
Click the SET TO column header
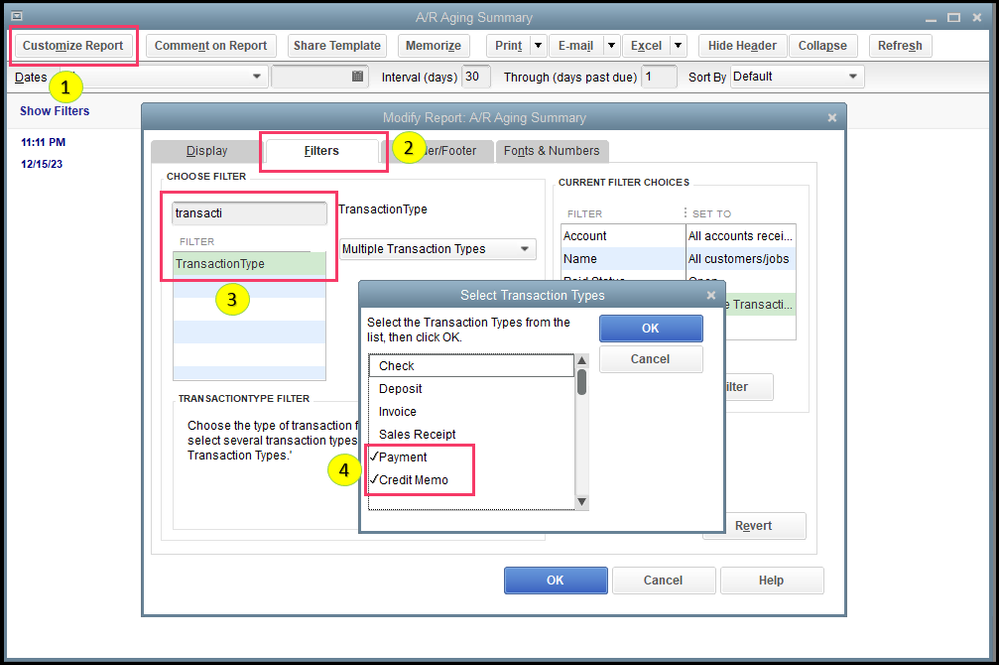pyautogui.click(x=712, y=214)
